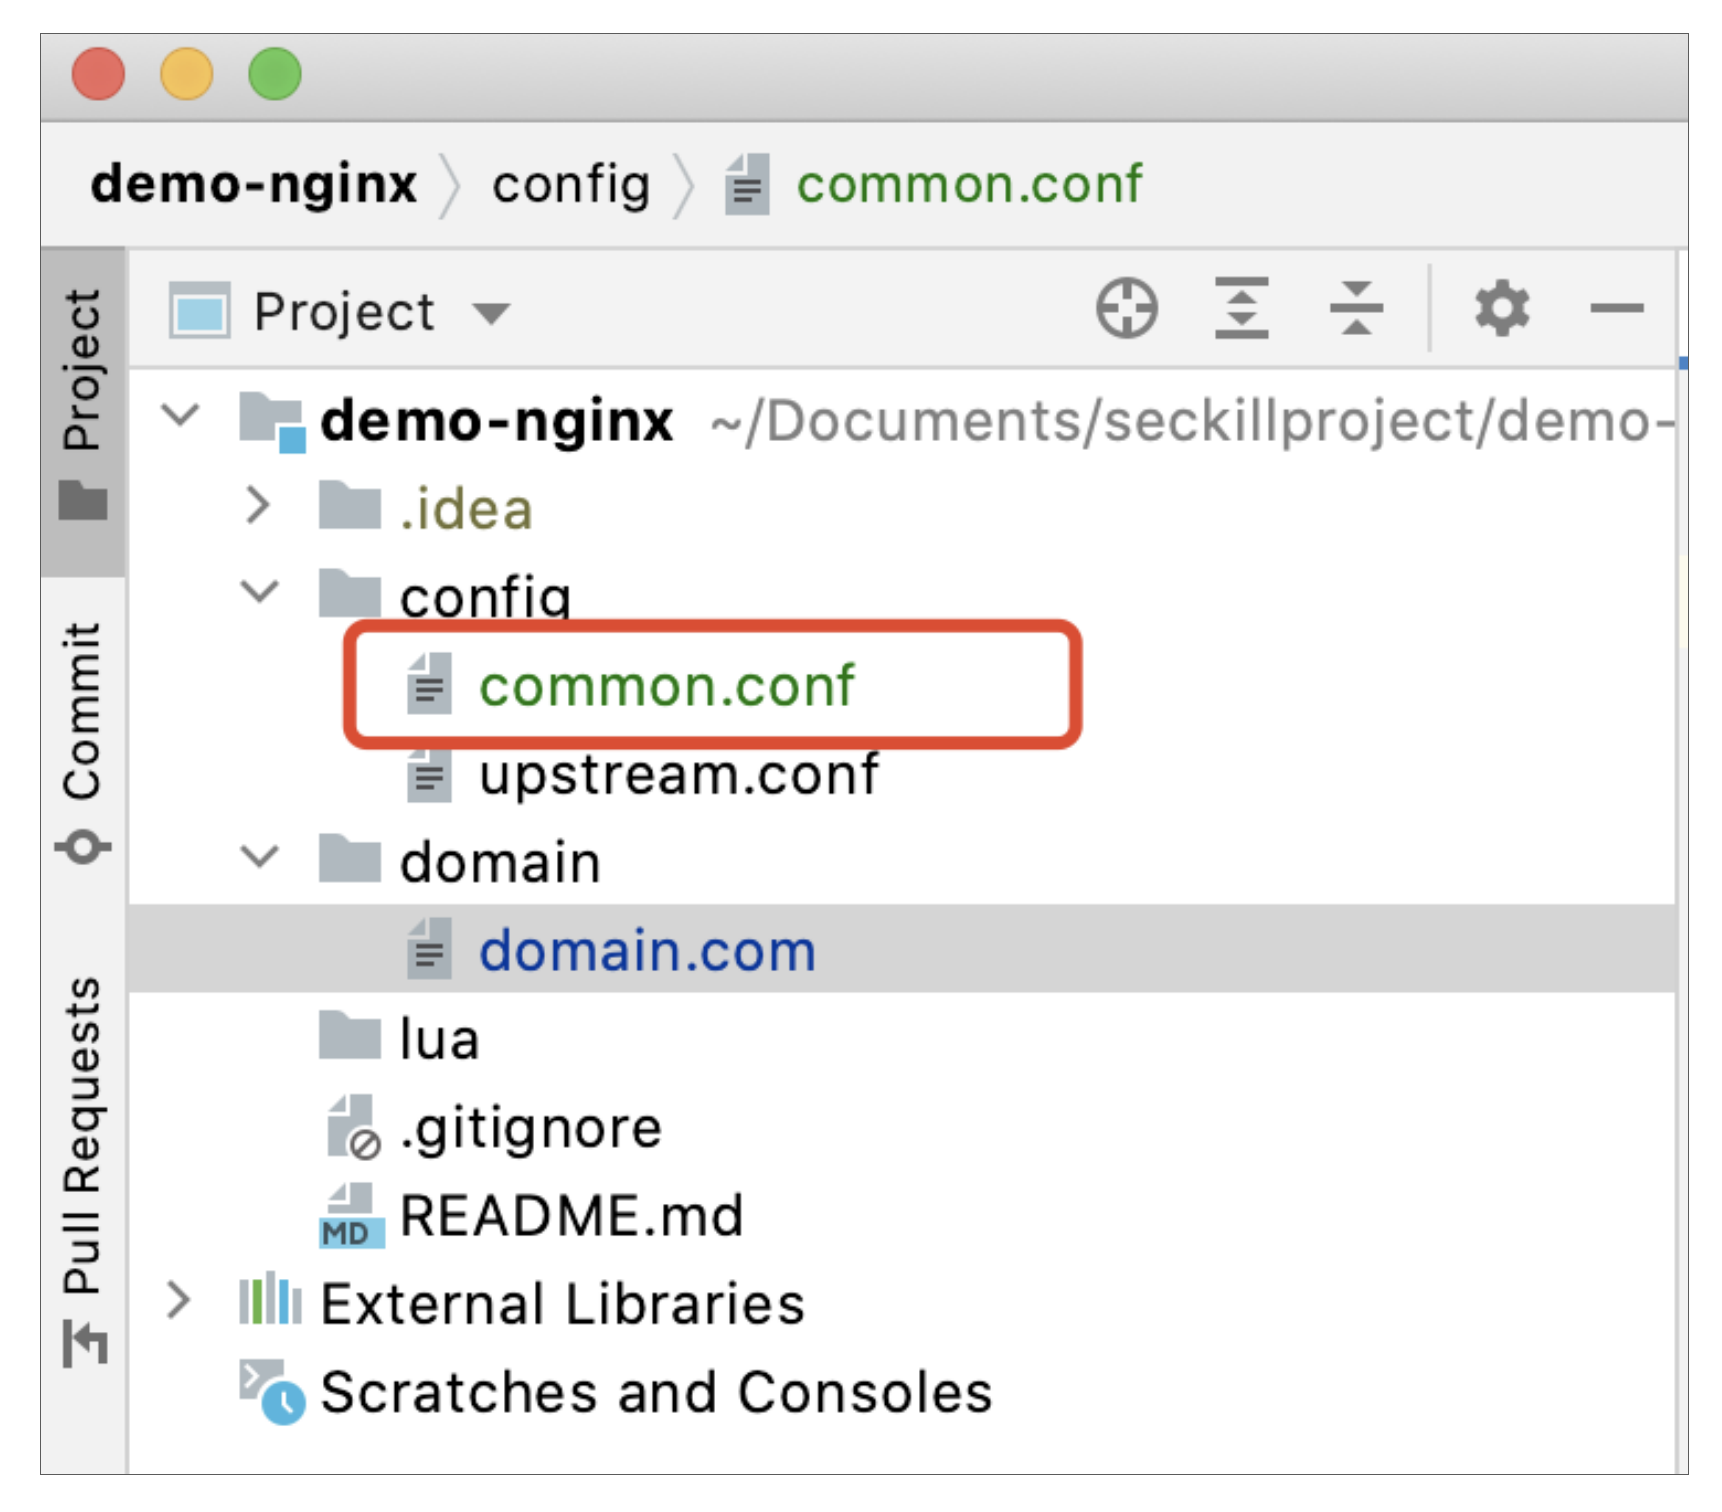Collapse the config folder chevron
The image size is (1722, 1512).
tap(260, 592)
